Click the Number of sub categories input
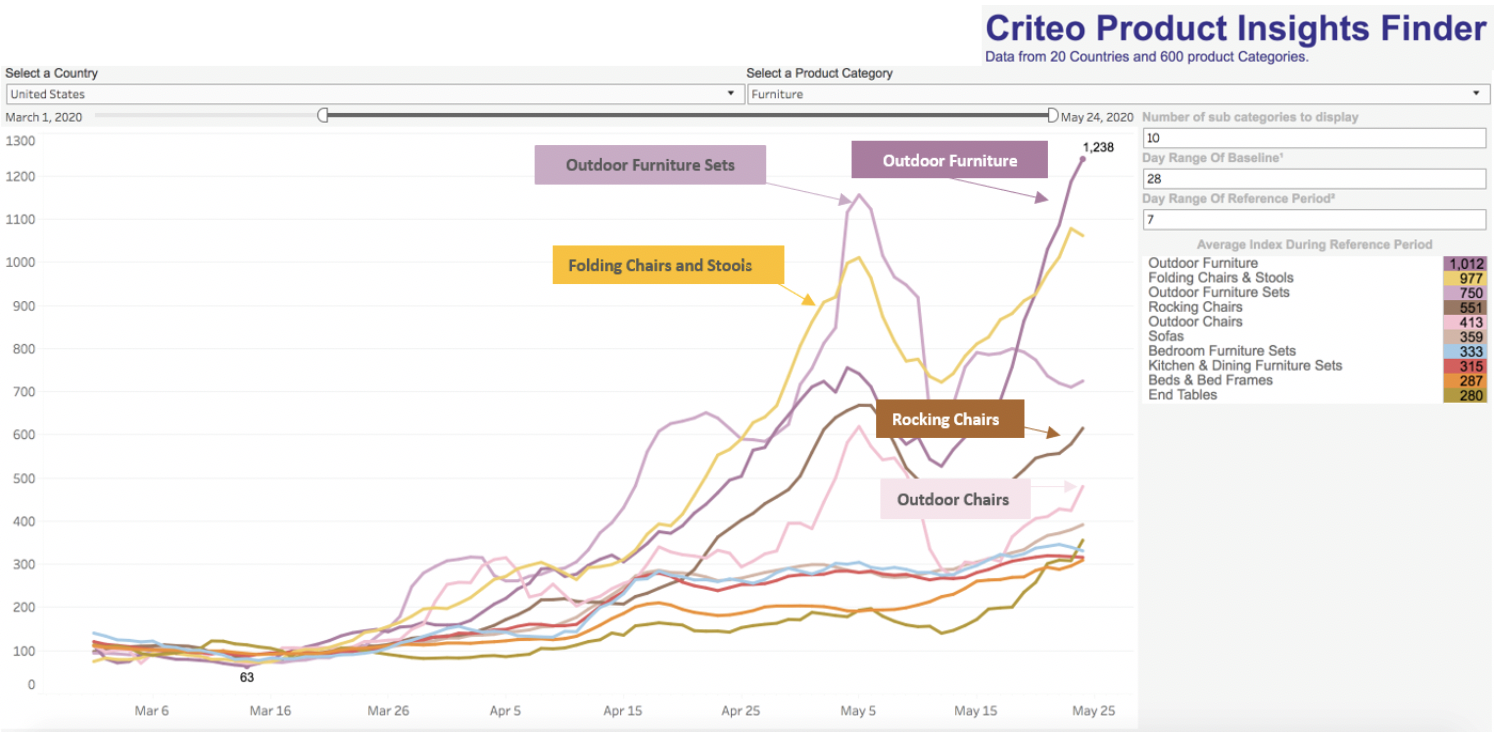This screenshot has width=1496, height=732. click(x=1315, y=138)
